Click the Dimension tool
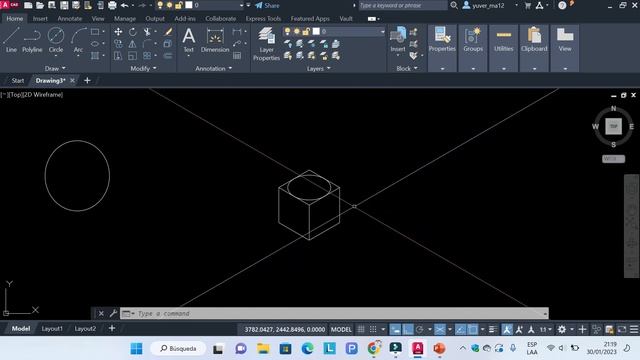Image resolution: width=640 pixels, height=360 pixels. 215,40
